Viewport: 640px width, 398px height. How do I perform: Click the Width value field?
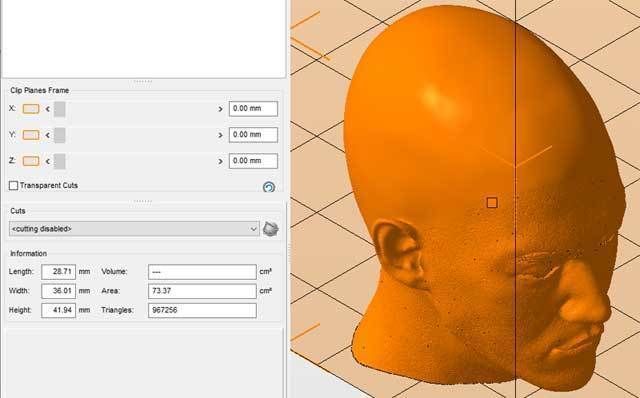[58, 291]
